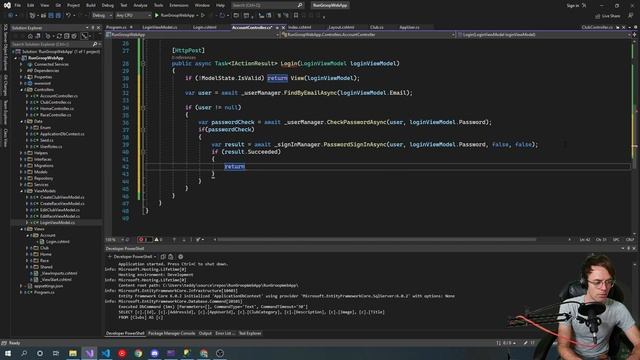
Task: Select appsettings.json in Solution Explorer
Action: pos(48,286)
